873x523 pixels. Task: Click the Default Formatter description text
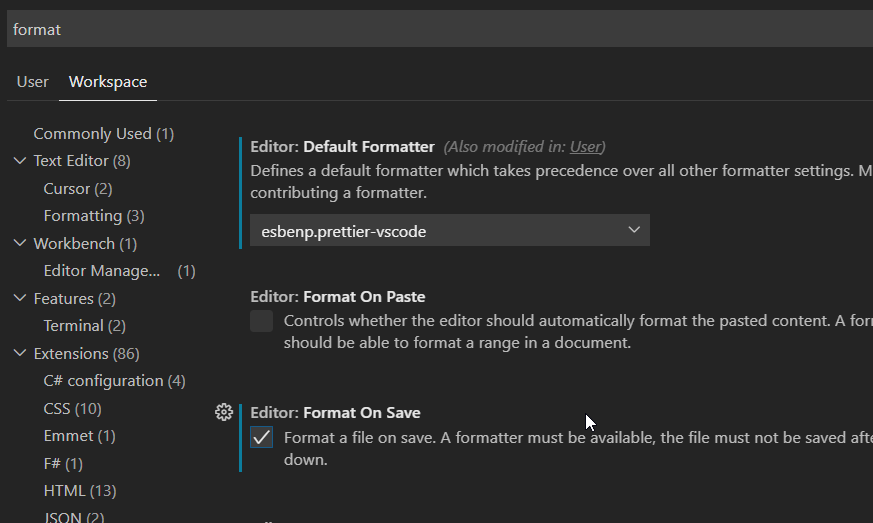pyautogui.click(x=561, y=182)
